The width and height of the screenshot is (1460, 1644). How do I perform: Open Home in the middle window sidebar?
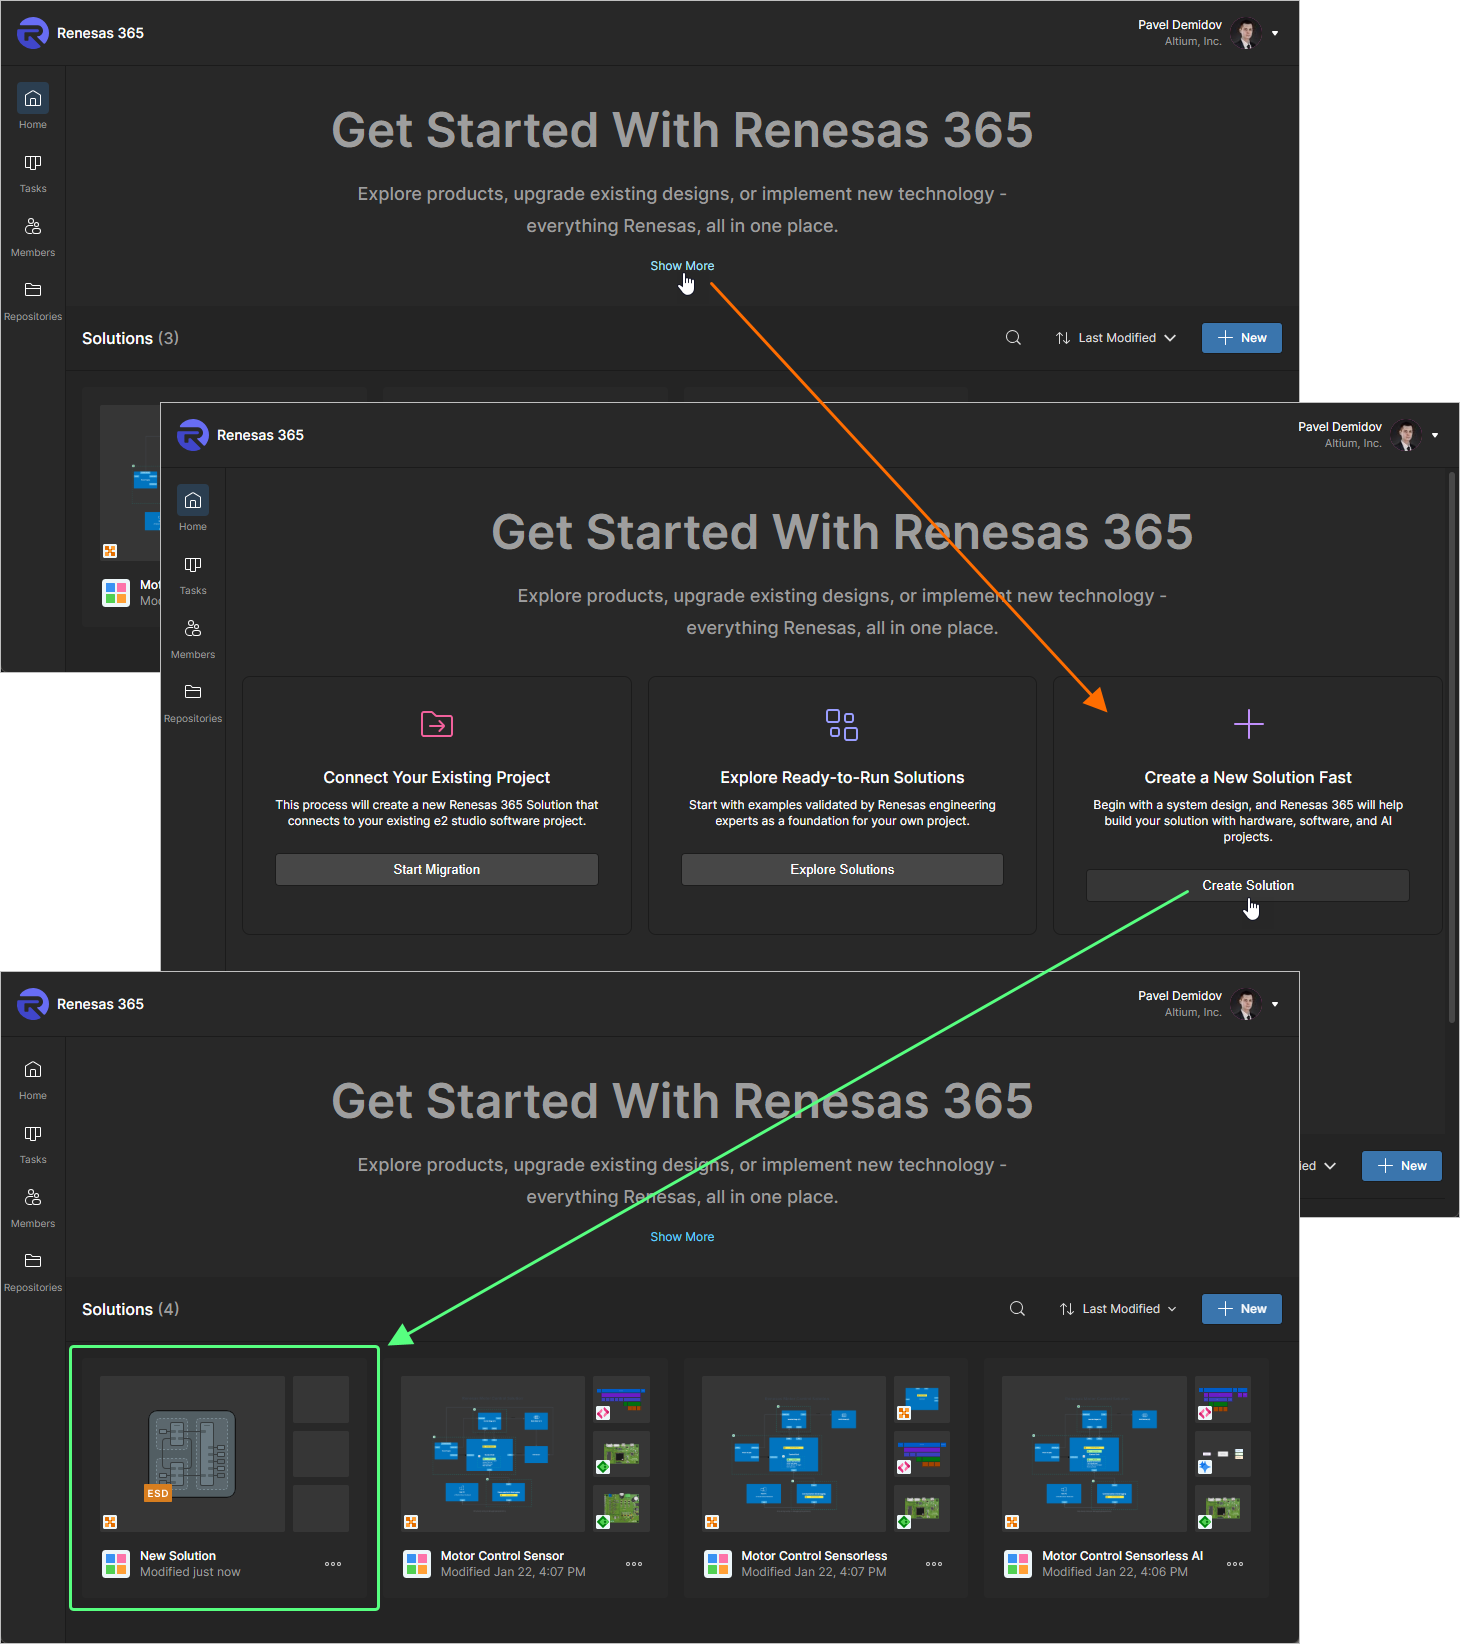pyautogui.click(x=193, y=509)
